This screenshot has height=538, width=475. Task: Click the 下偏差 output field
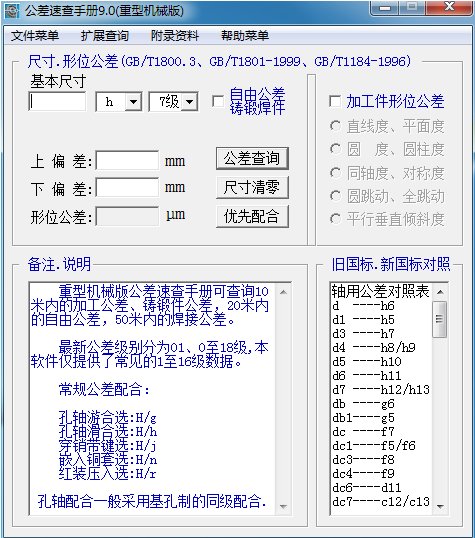(x=127, y=187)
